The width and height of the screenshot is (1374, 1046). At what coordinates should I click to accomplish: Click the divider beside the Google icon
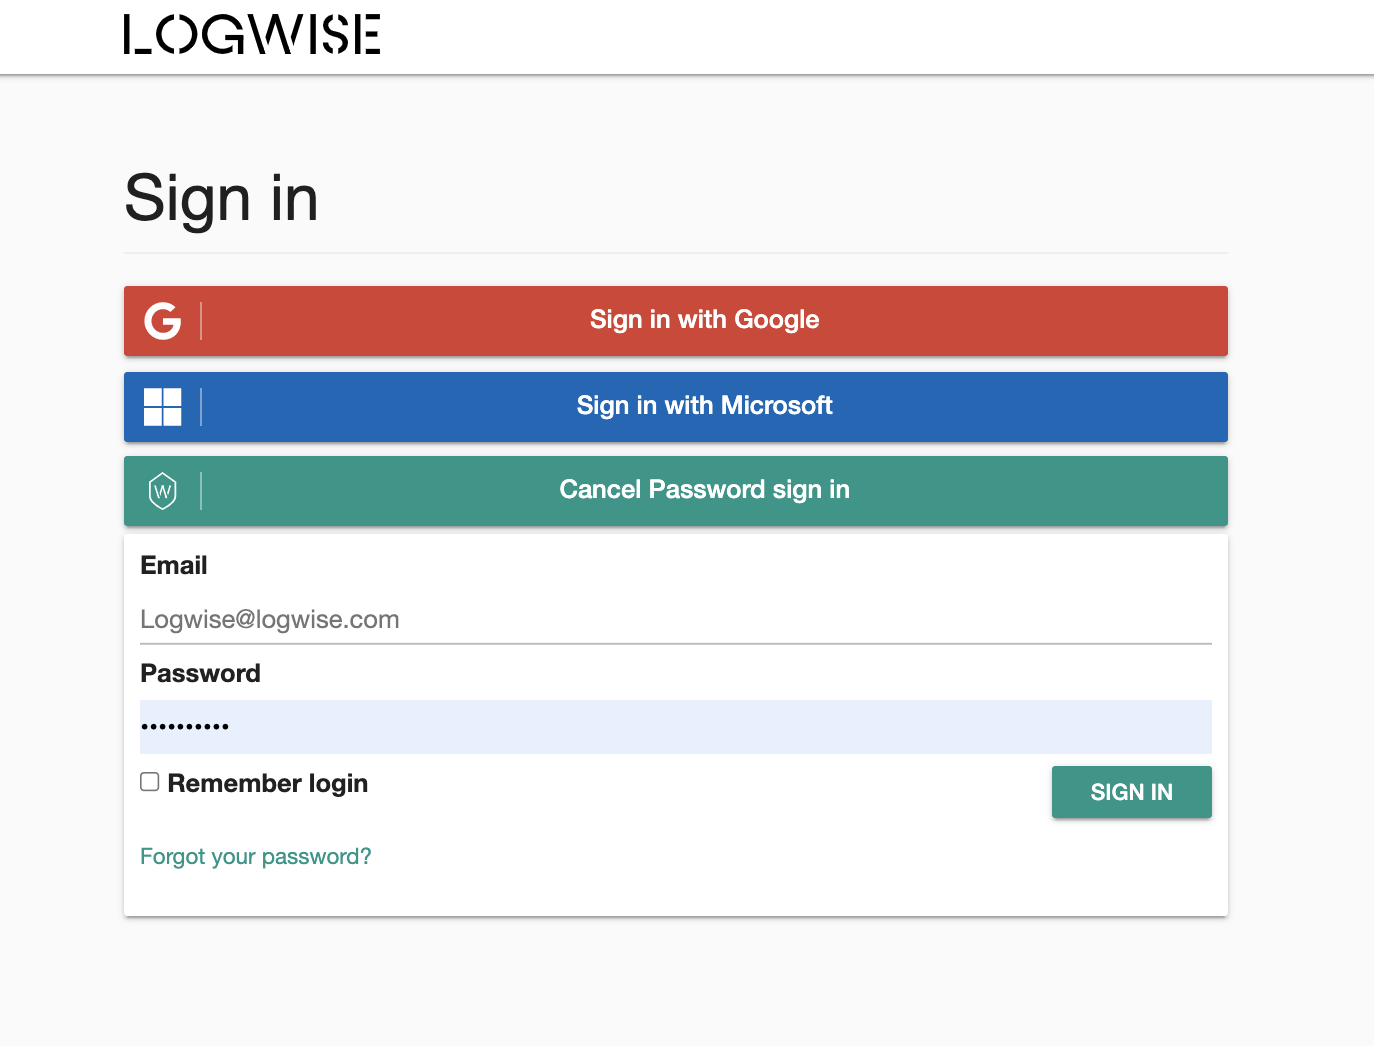pyautogui.click(x=201, y=321)
